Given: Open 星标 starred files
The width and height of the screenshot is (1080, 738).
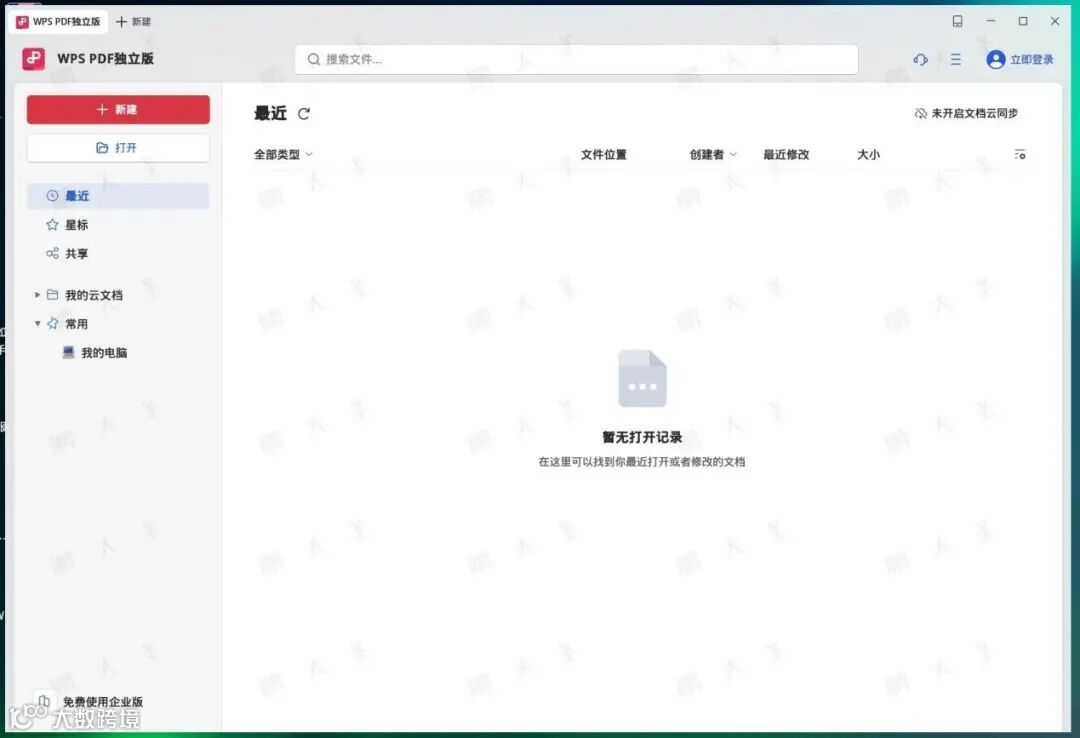Looking at the screenshot, I should 76,225.
